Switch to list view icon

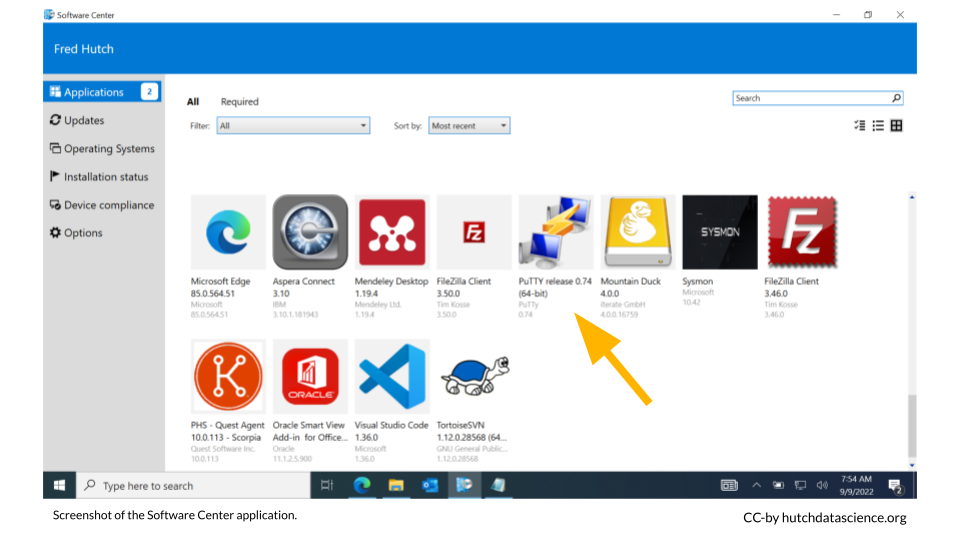(x=878, y=126)
